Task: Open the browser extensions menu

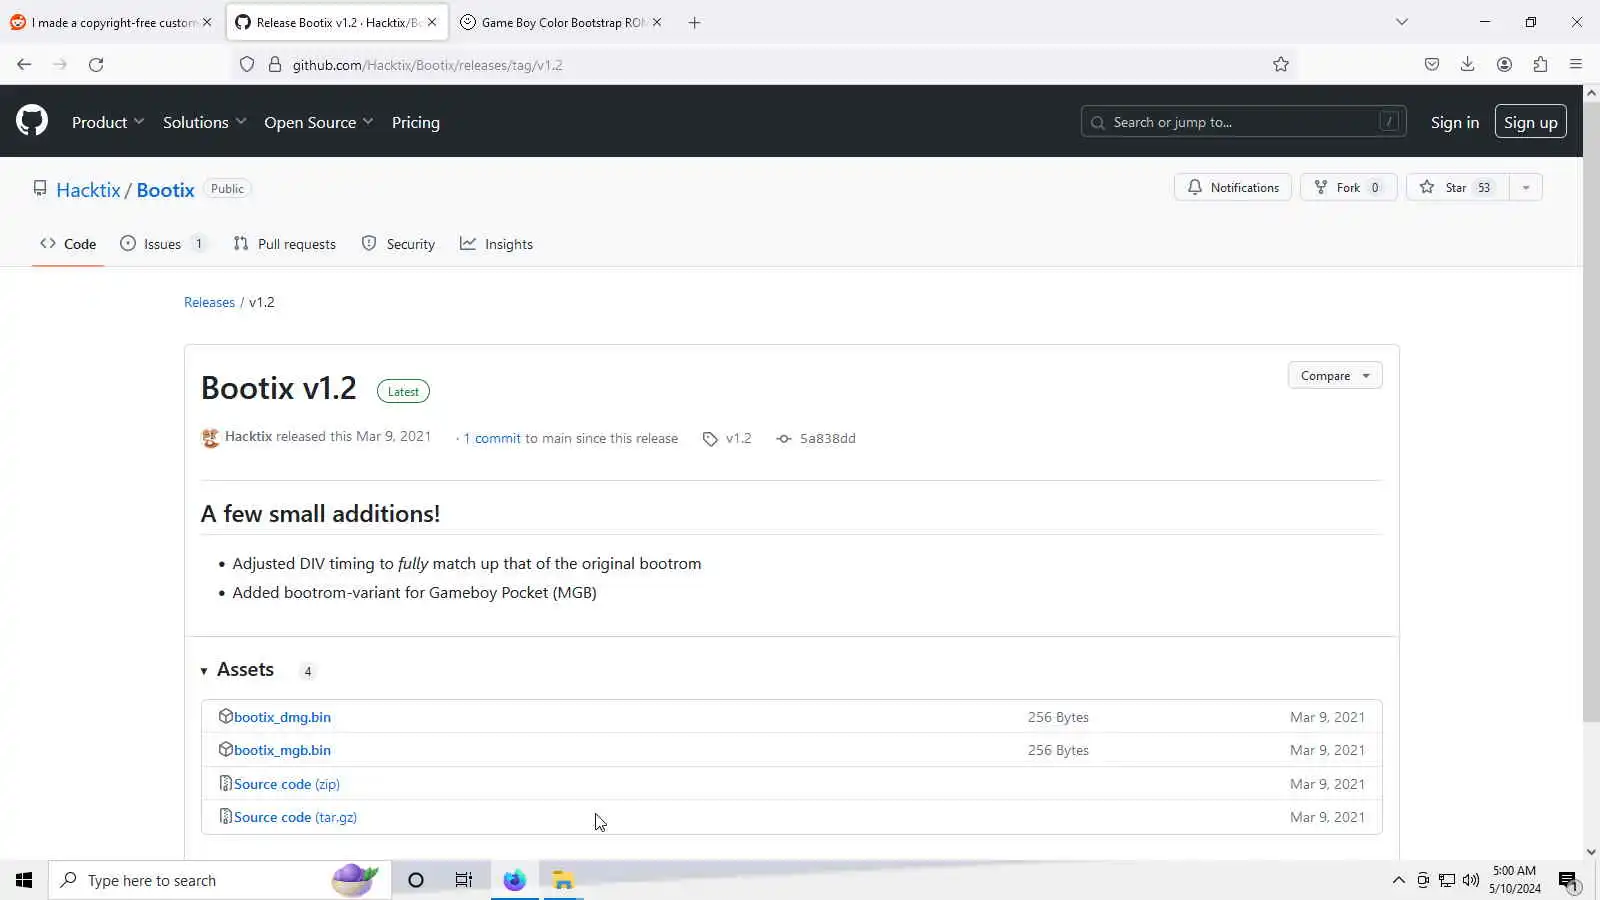Action: (1540, 65)
